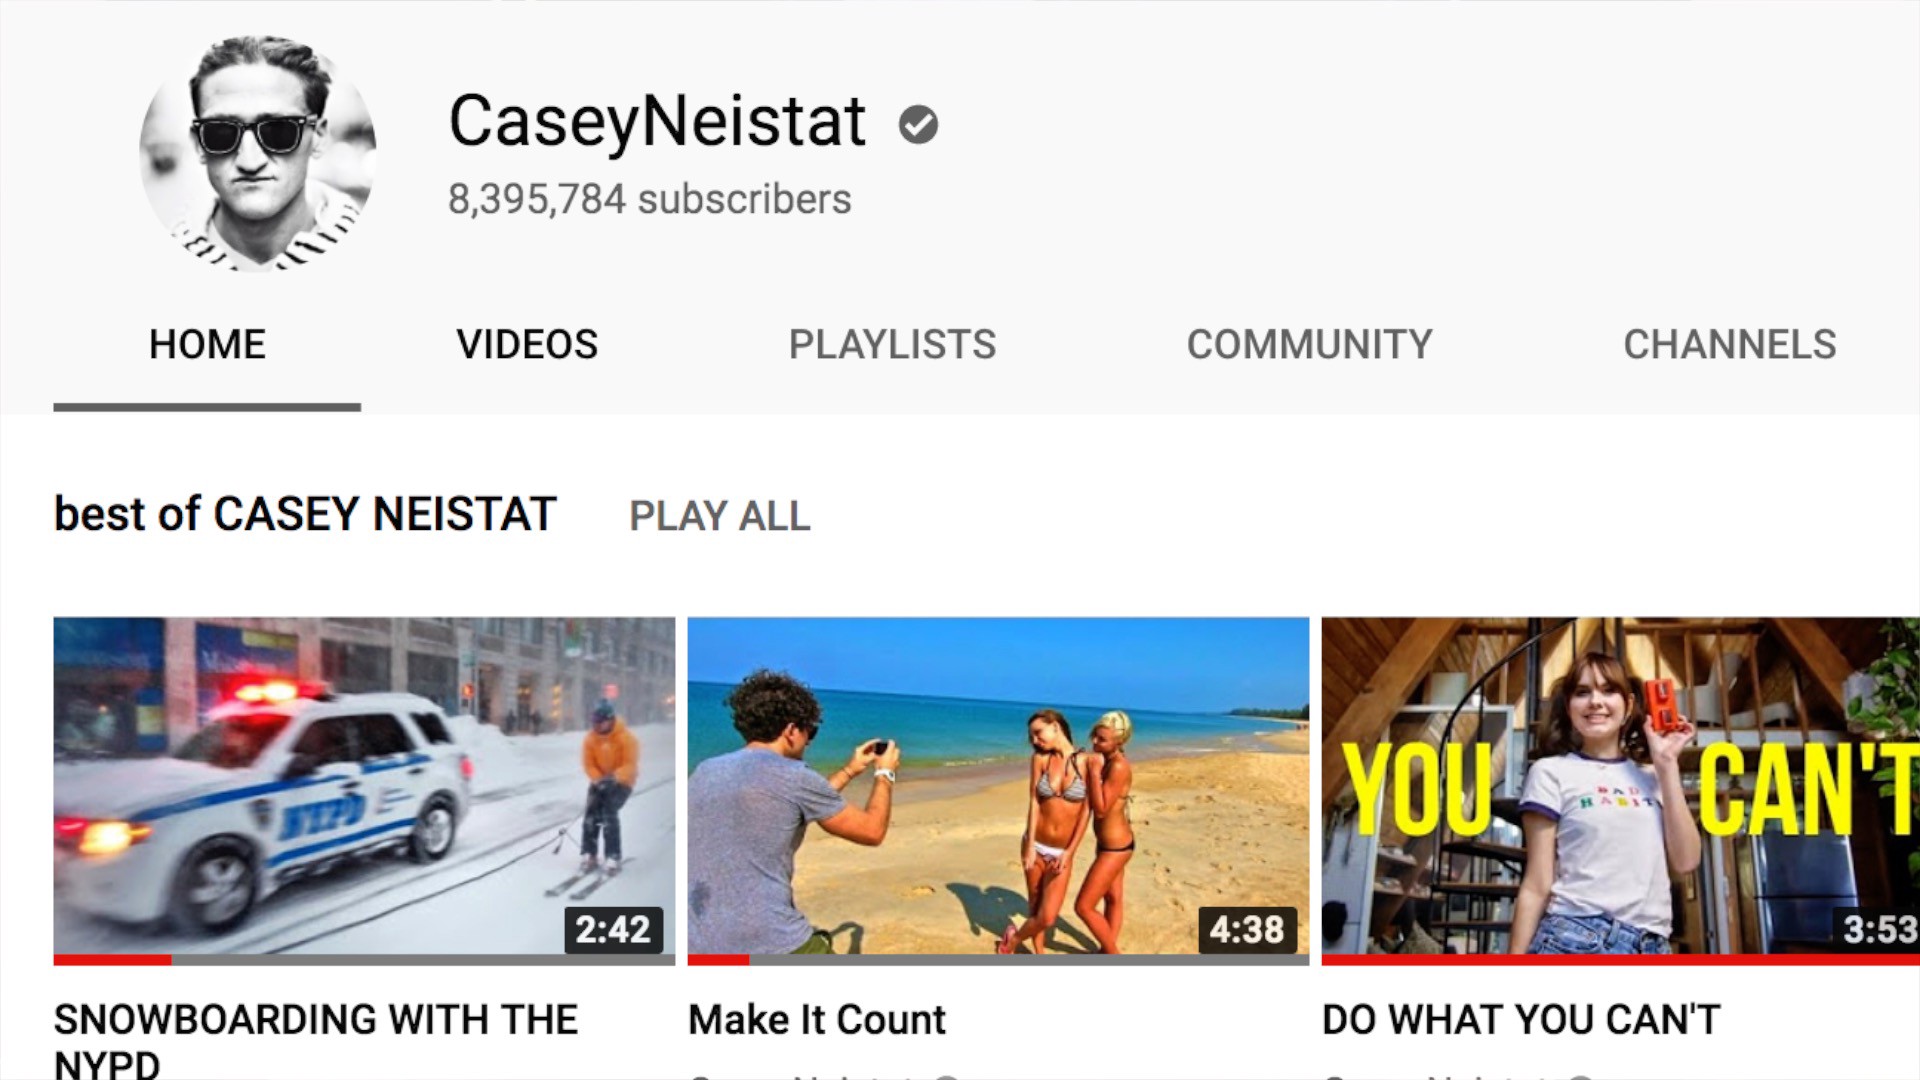1920x1080 pixels.
Task: Open the HOME tab
Action: (x=207, y=345)
